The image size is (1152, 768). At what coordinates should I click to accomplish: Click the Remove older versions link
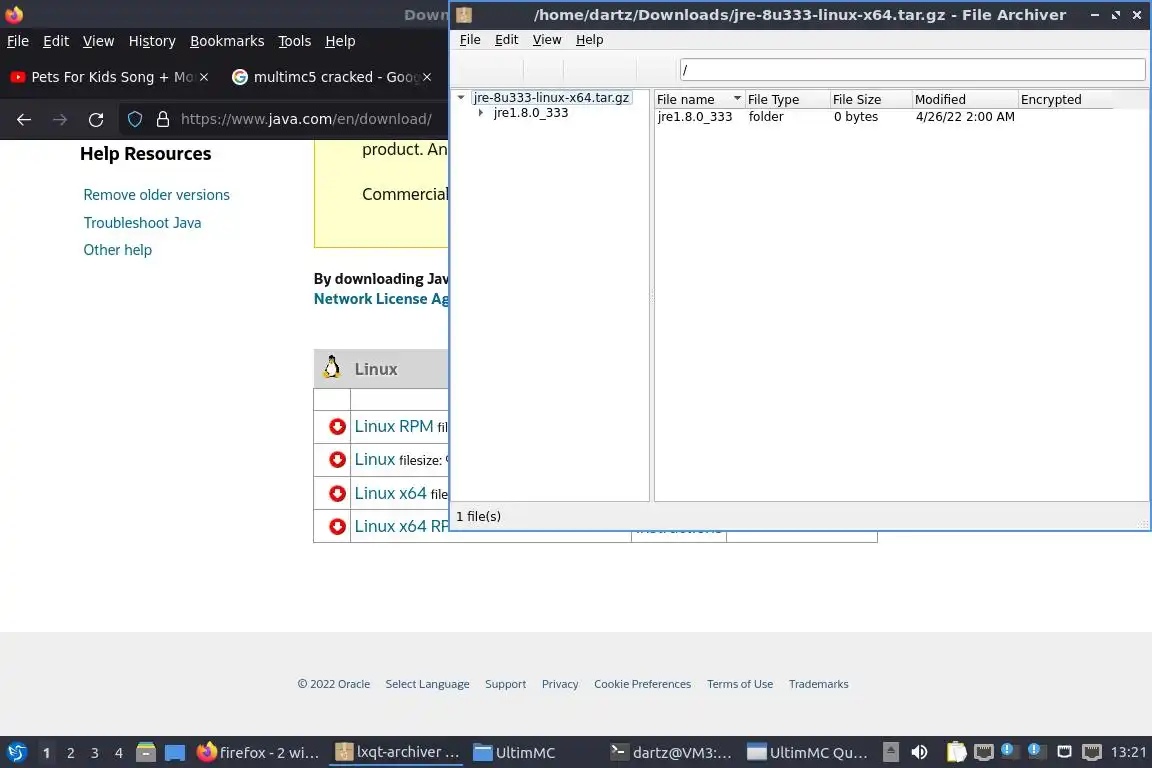[x=156, y=195]
